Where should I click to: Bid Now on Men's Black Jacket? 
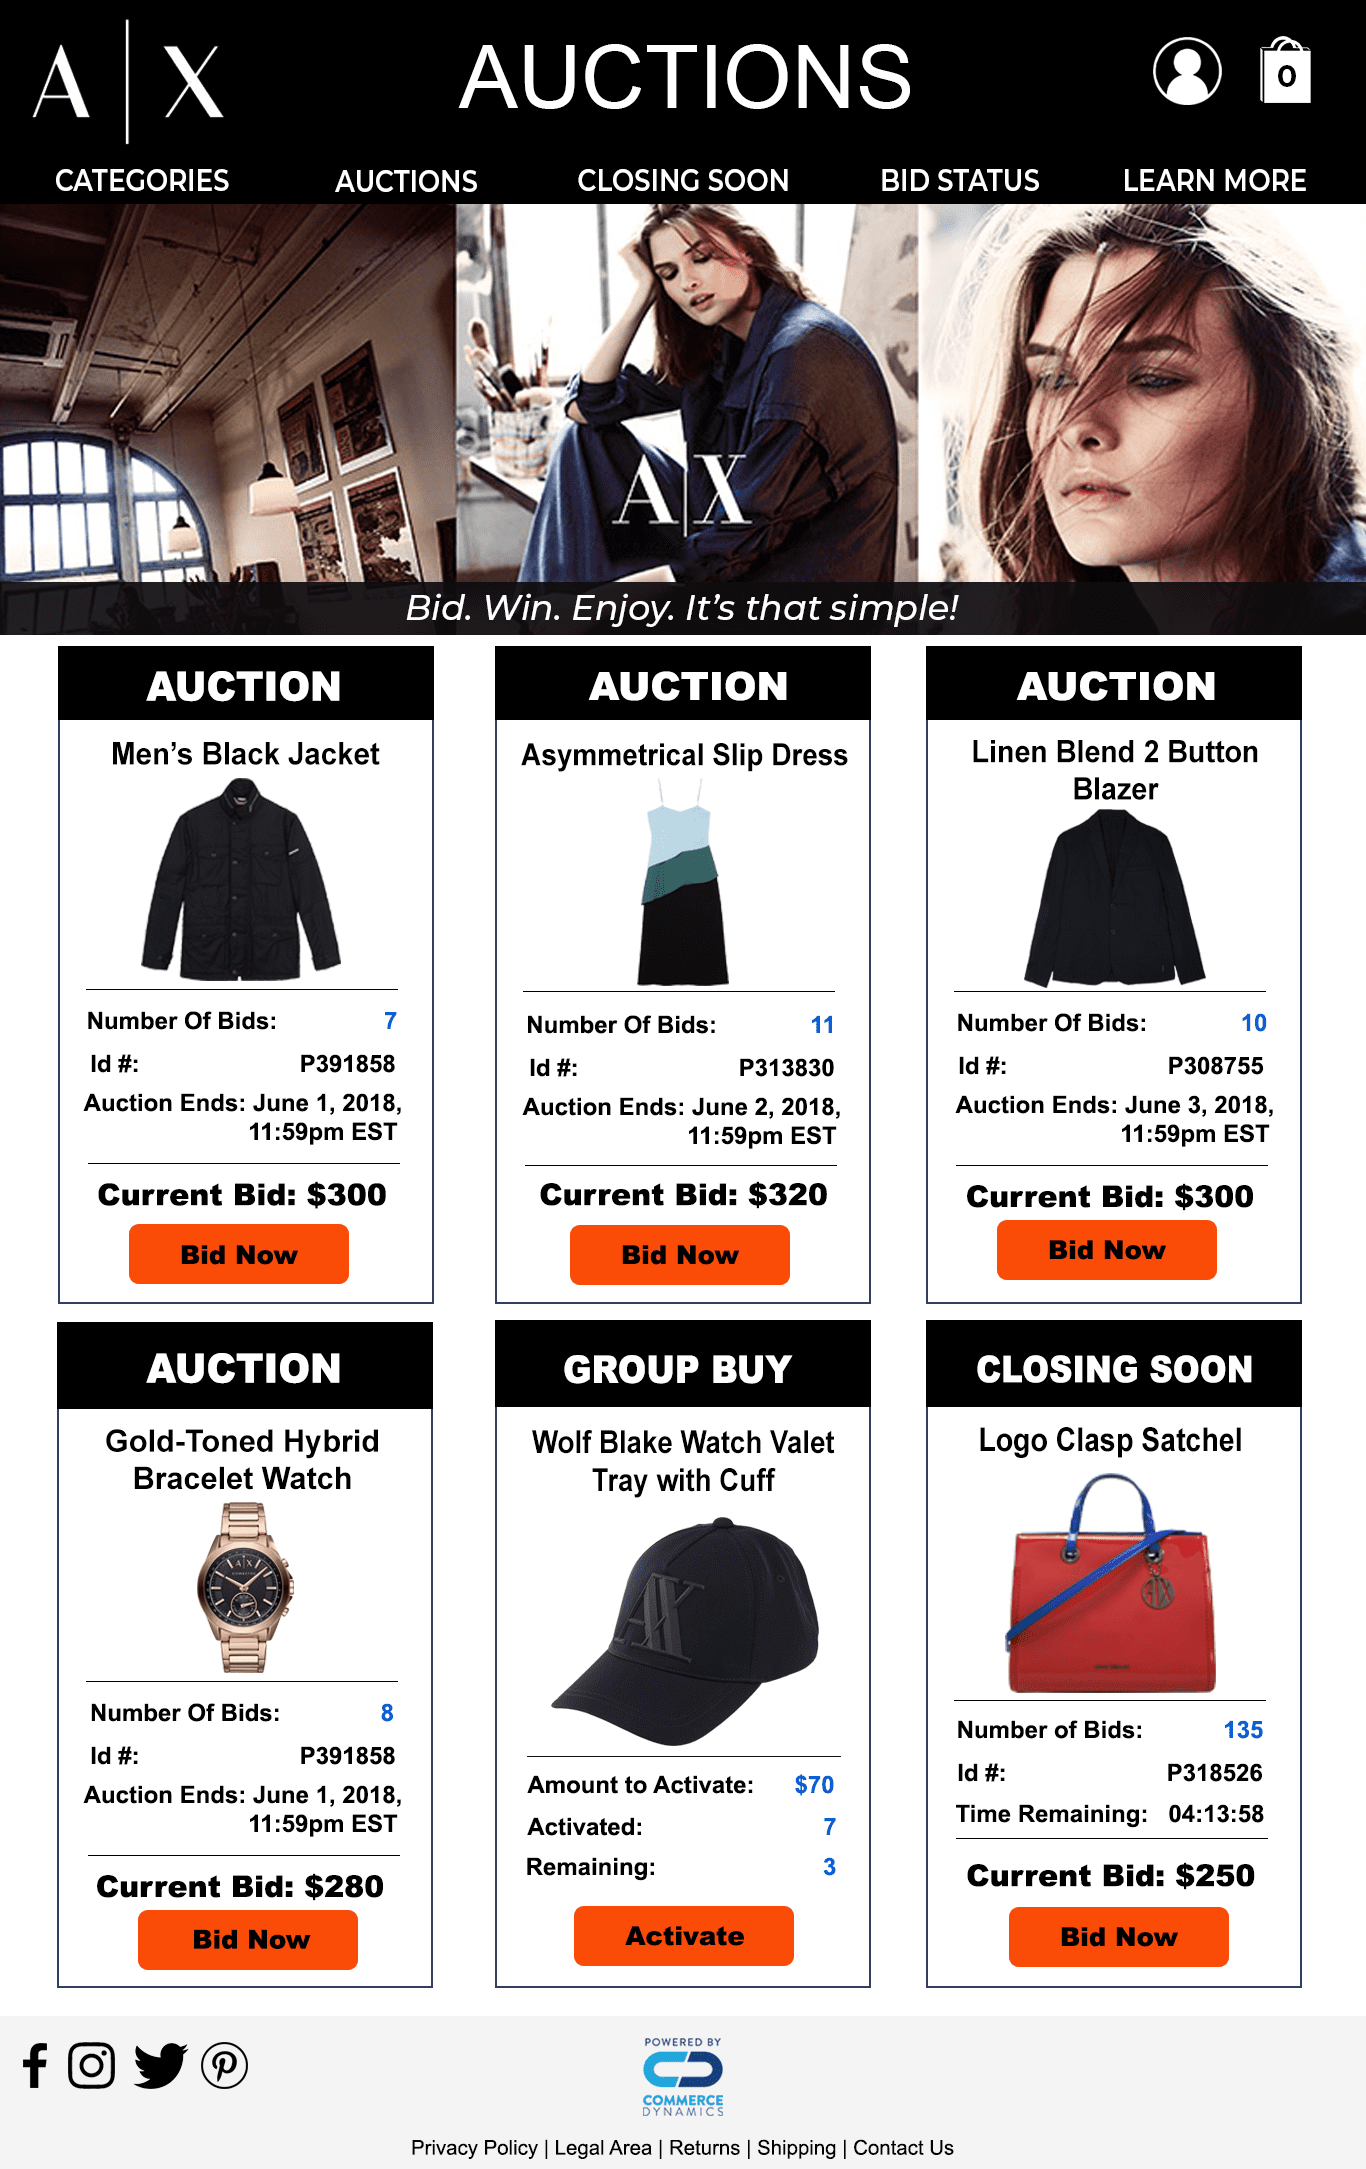pyautogui.click(x=239, y=1254)
